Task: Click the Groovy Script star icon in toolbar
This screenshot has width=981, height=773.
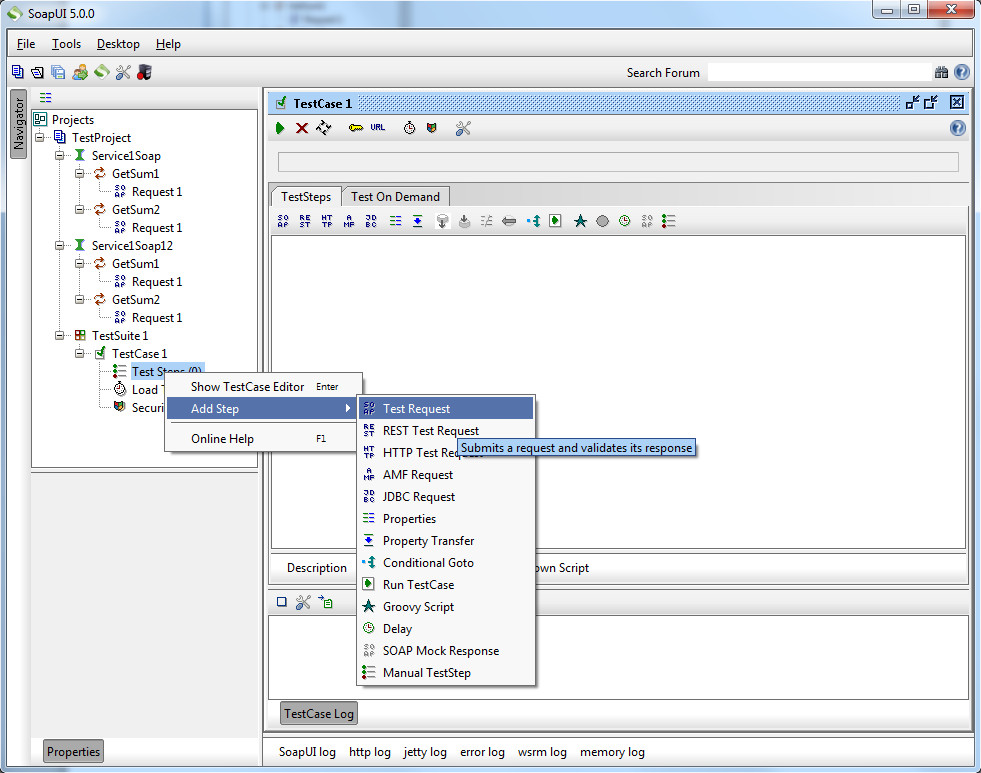Action: tap(581, 221)
